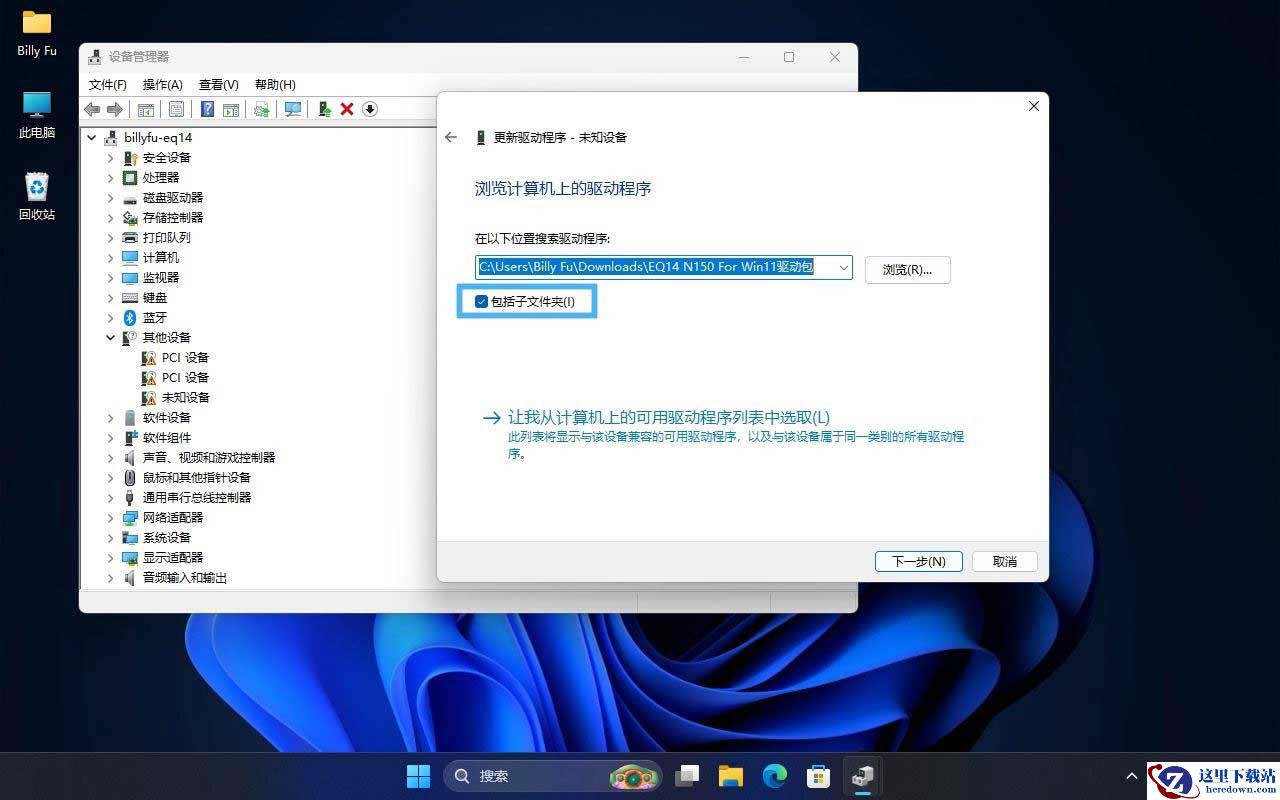Viewport: 1280px width, 800px height.
Task: Open the 查看(V) menu
Action: tap(219, 85)
